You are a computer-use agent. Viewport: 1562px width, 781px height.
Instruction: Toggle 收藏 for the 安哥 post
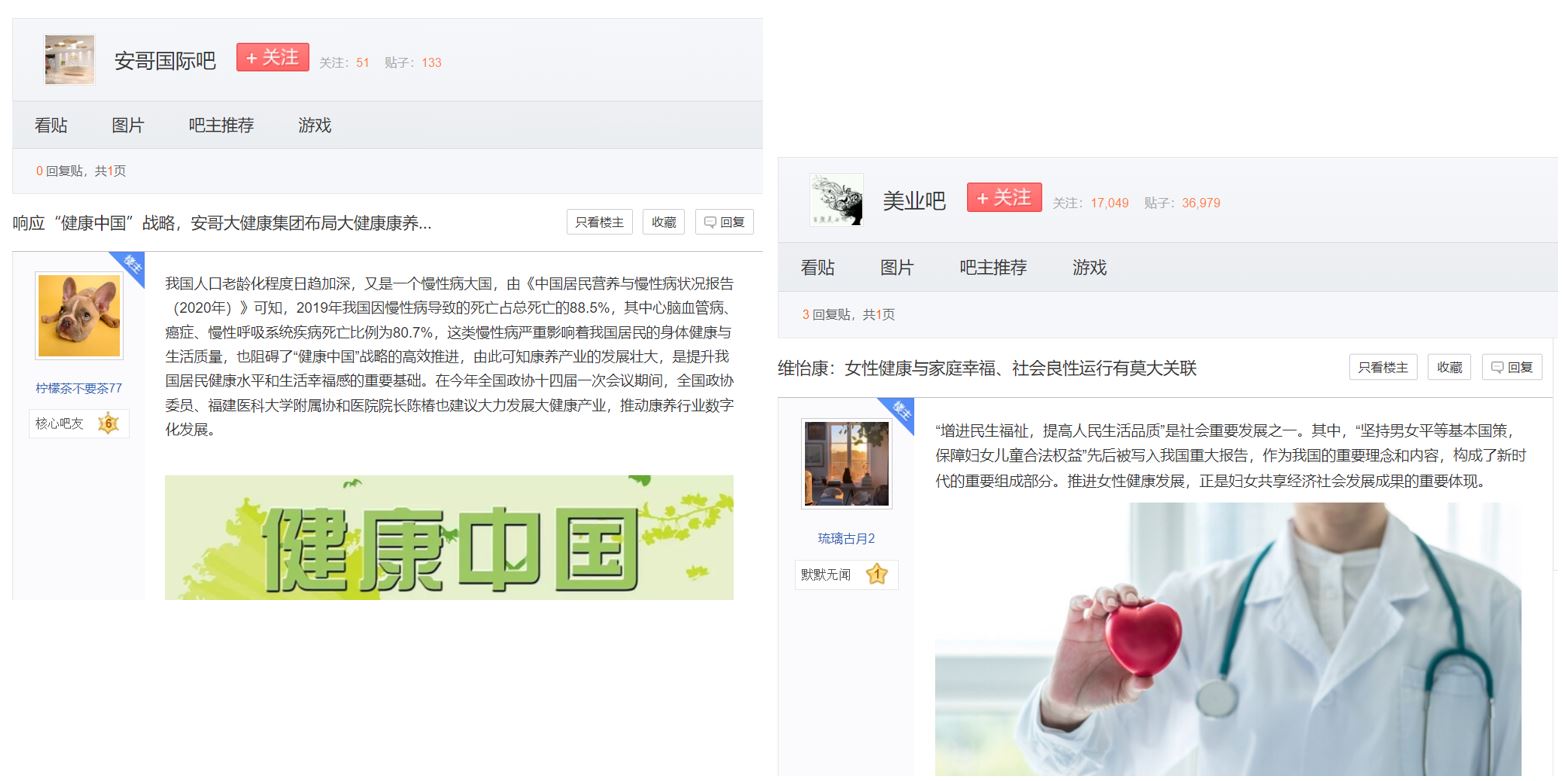click(664, 222)
